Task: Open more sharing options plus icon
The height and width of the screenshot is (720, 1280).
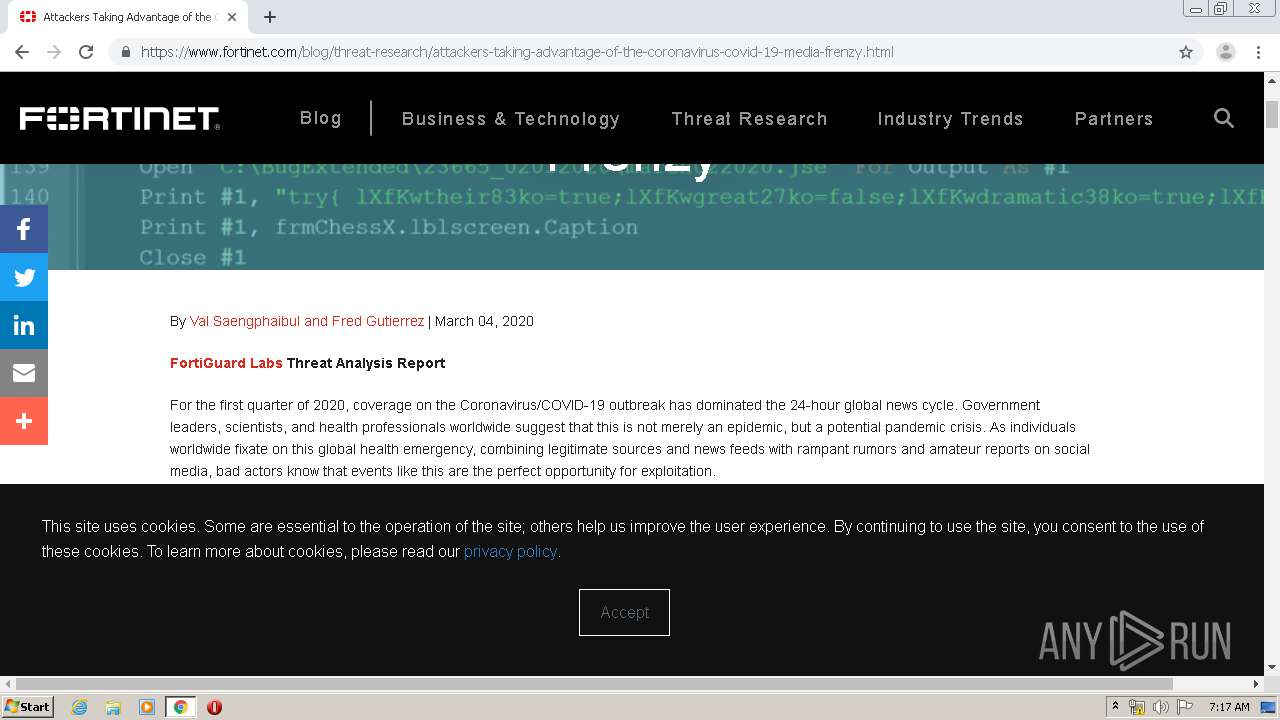Action: [x=24, y=421]
